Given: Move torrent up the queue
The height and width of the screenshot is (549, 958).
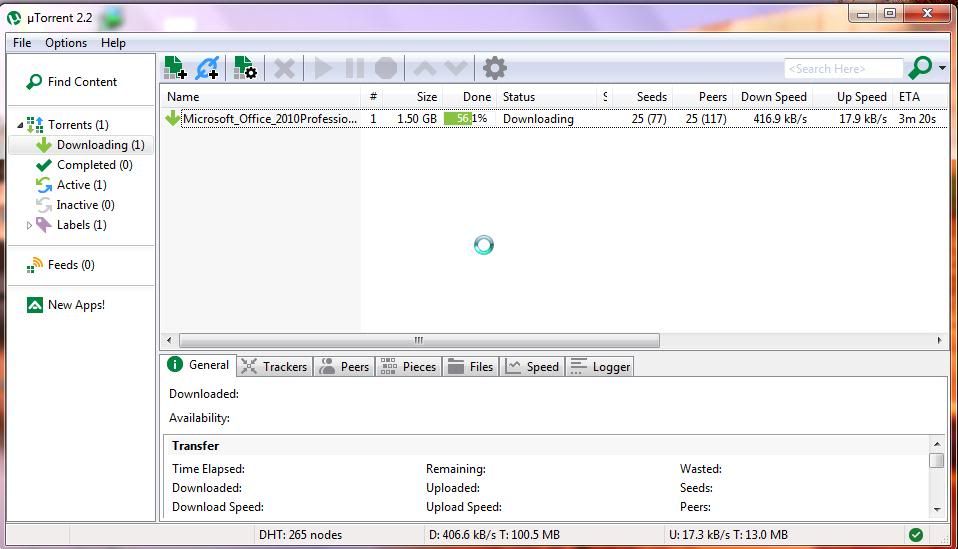Looking at the screenshot, I should click(425, 68).
